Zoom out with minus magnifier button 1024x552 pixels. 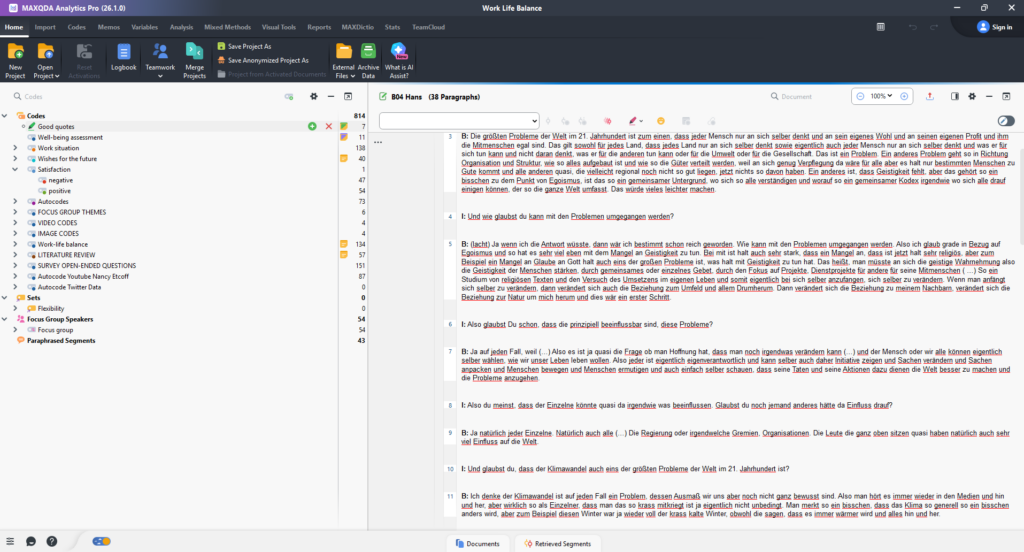click(x=860, y=96)
